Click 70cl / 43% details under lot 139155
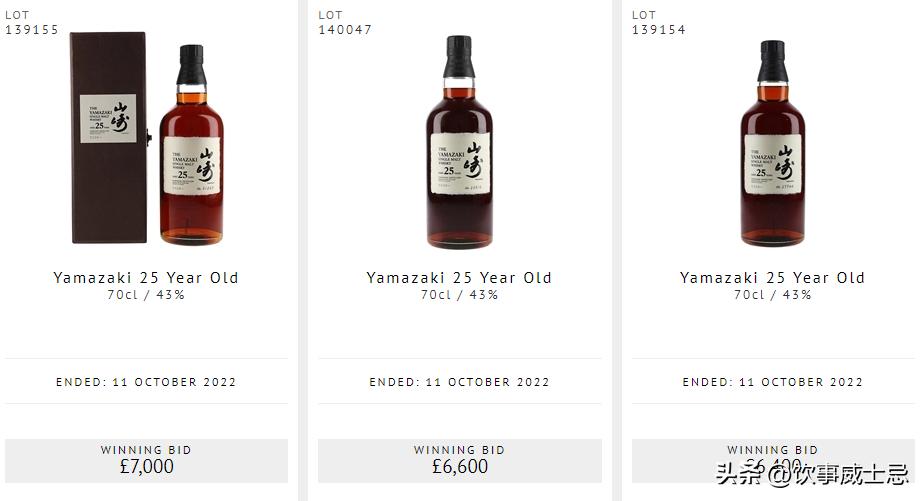The image size is (924, 501). (x=146, y=295)
